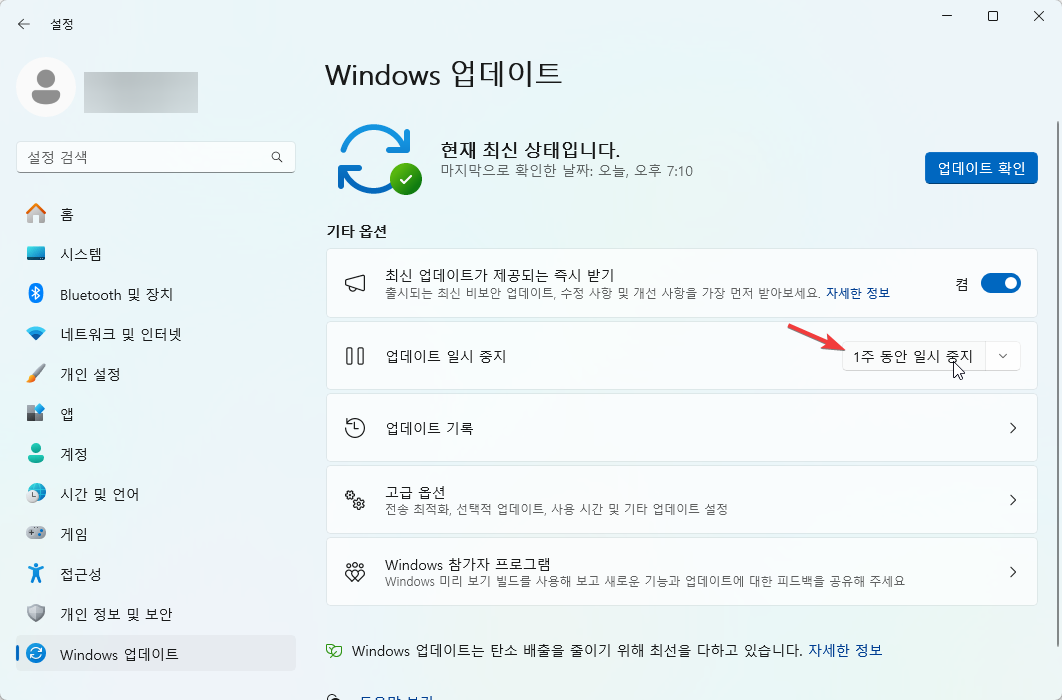Turn off 최신 업데이트가 제공되는 즉시 받기
The image size is (1062, 700).
click(1000, 283)
